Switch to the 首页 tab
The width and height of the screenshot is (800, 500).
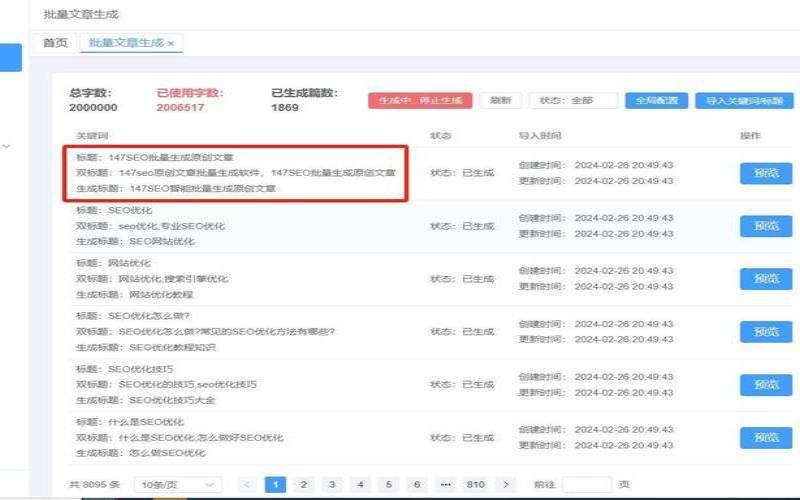(55, 43)
